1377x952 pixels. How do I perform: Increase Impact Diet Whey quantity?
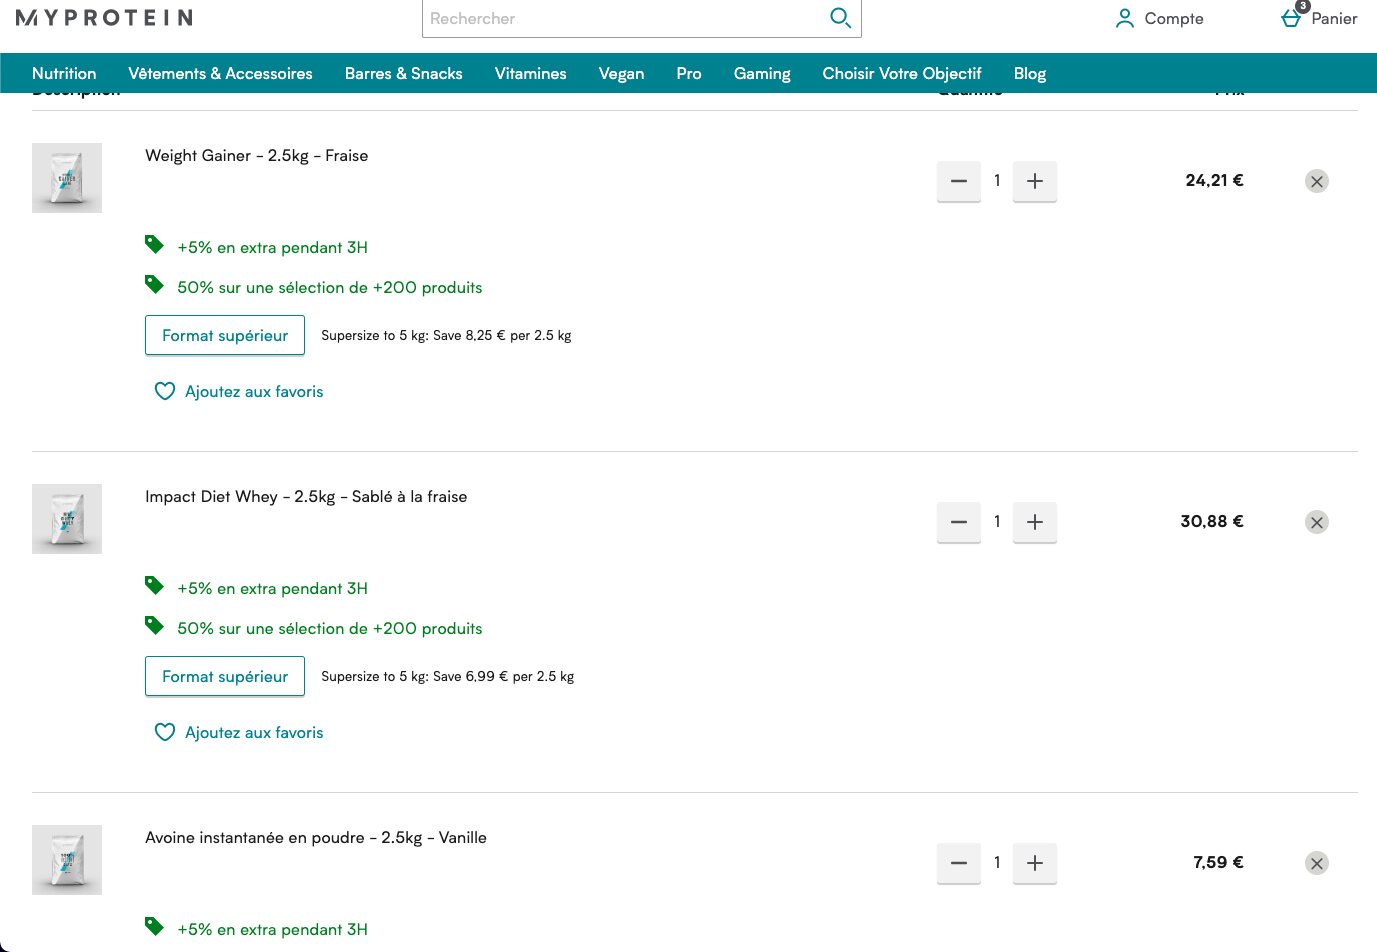point(1035,522)
